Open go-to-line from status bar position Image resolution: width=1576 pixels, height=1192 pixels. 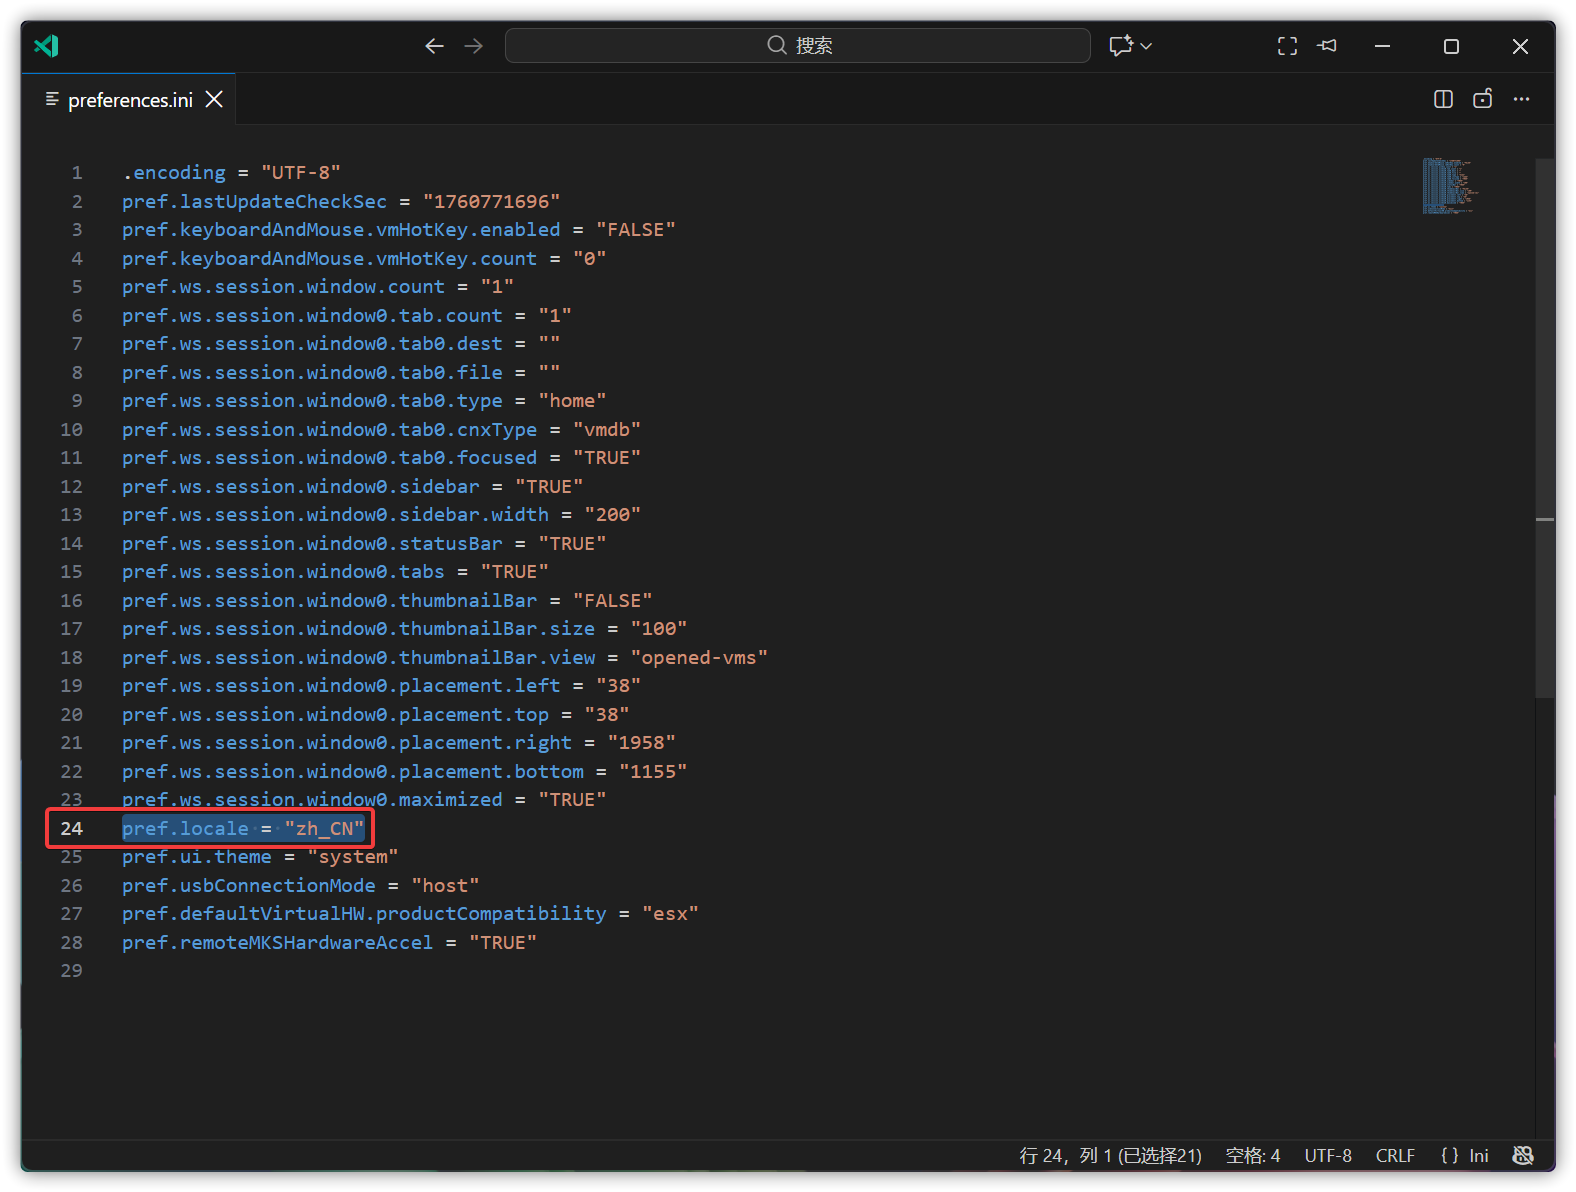point(1110,1156)
